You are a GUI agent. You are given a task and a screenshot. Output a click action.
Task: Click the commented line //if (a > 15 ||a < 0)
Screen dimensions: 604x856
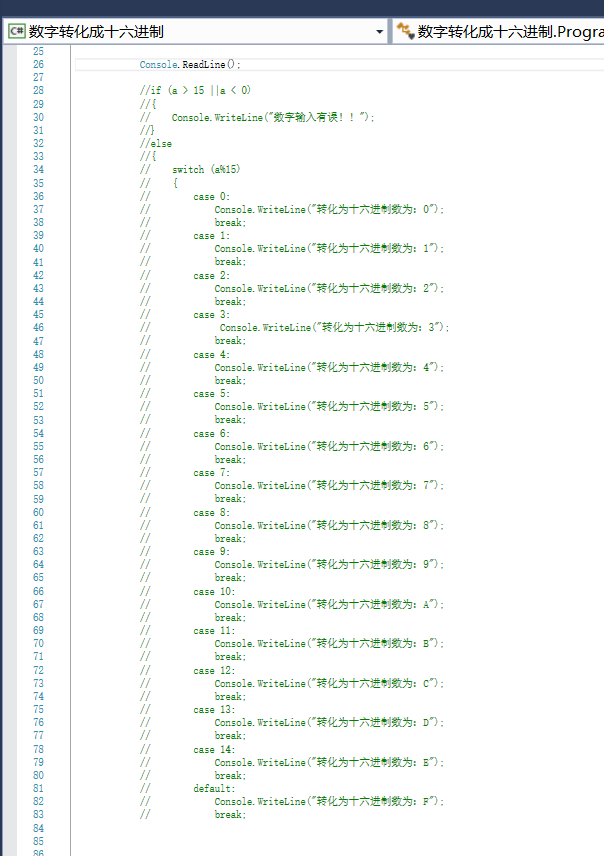tap(195, 91)
